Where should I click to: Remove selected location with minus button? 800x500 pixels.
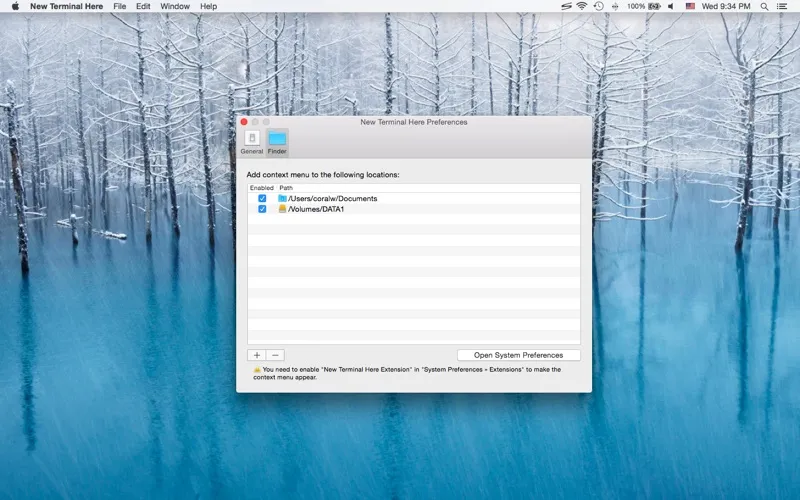tap(276, 355)
